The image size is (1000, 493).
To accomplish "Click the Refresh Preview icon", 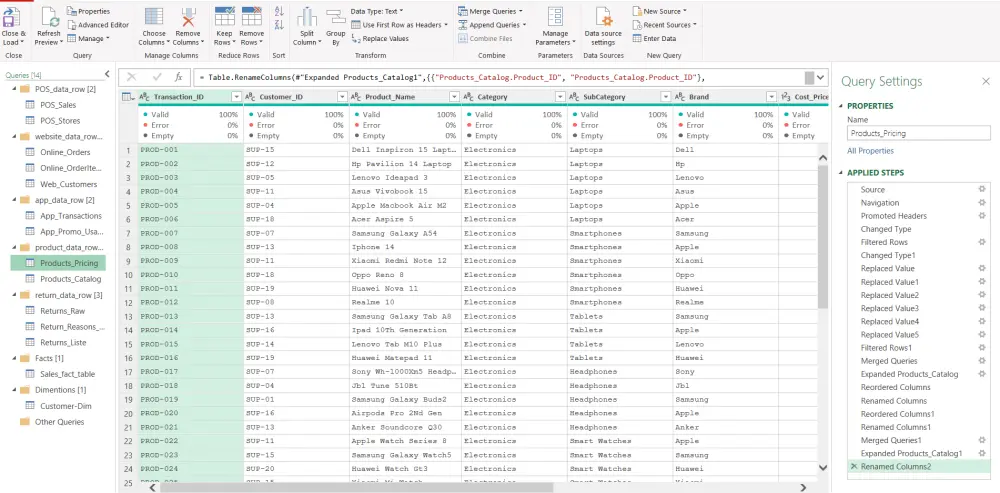I will pyautogui.click(x=50, y=17).
